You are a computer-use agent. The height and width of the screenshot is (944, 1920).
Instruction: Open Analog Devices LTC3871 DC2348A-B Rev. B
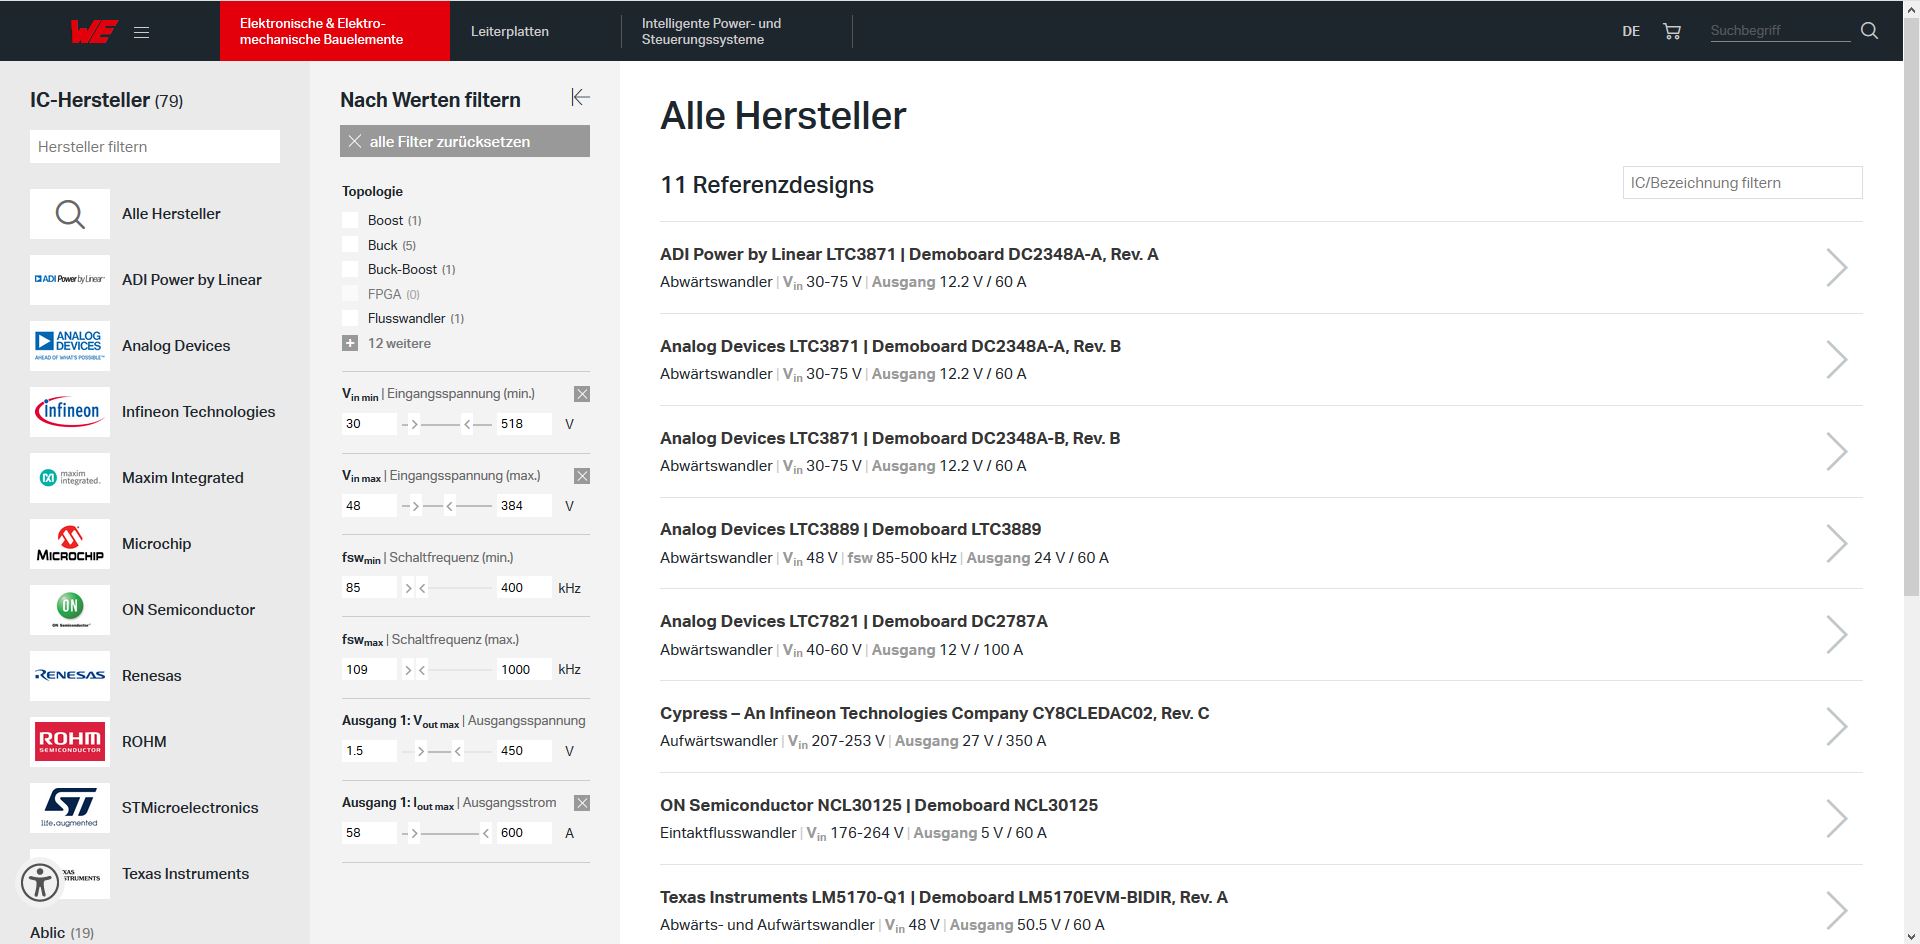(890, 438)
